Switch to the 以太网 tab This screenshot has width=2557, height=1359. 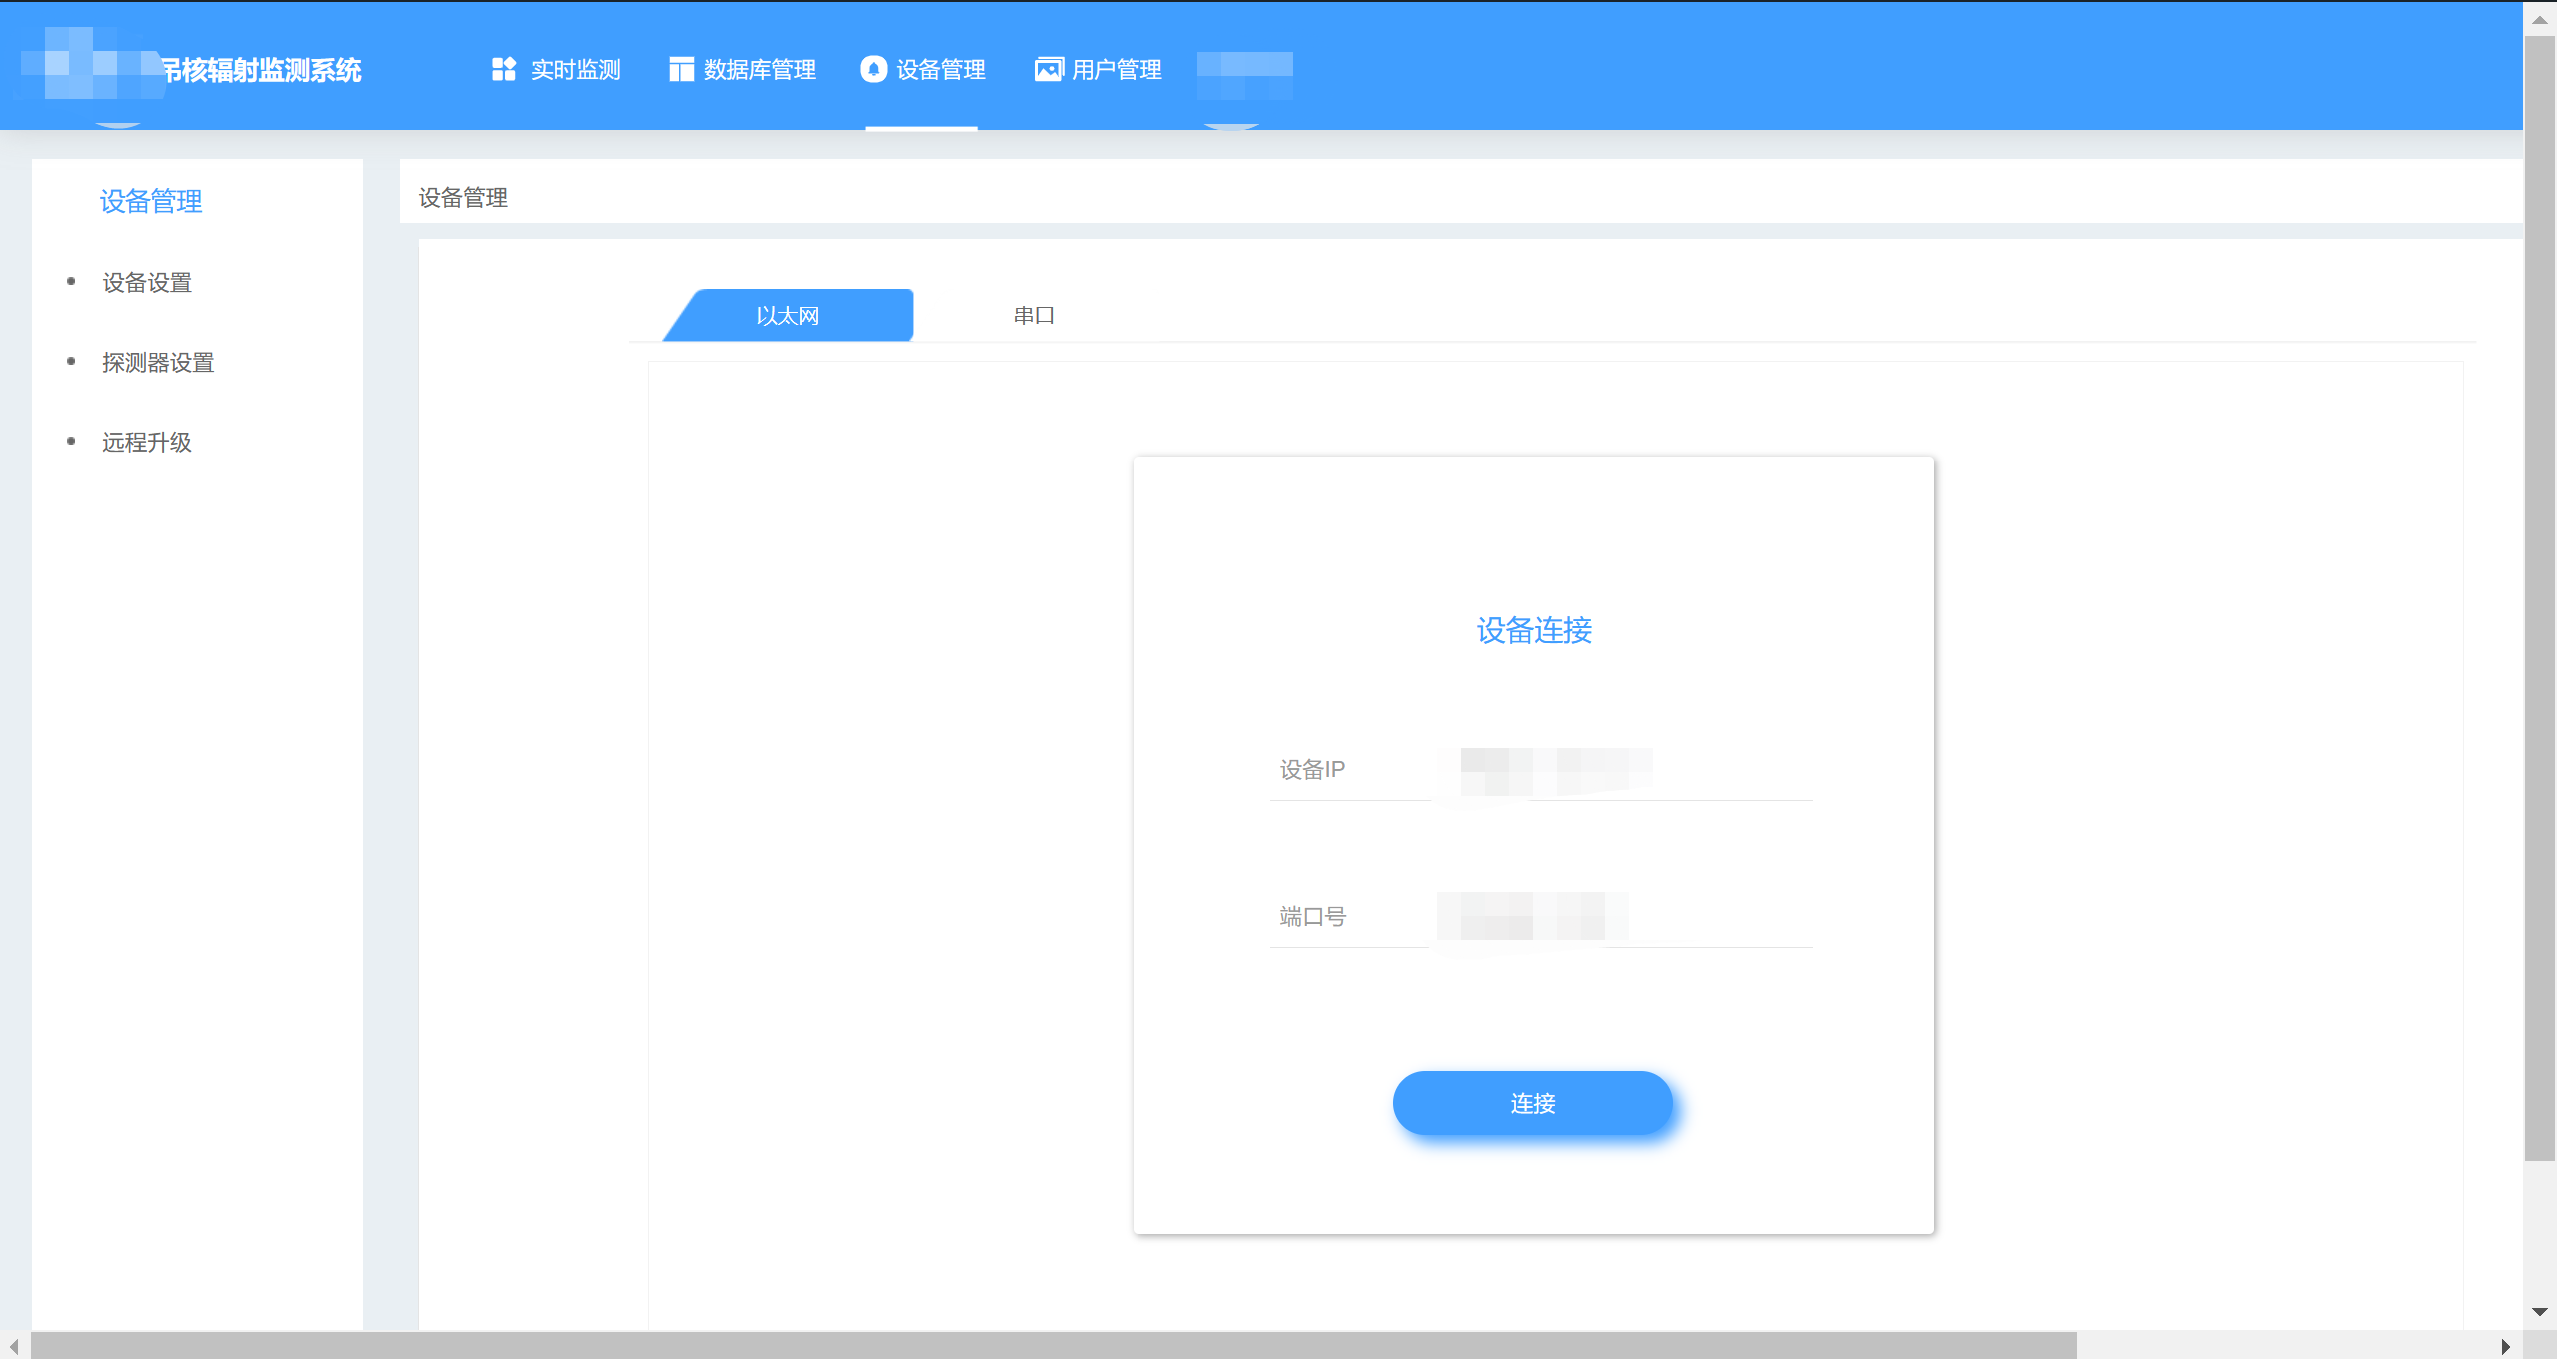pyautogui.click(x=788, y=315)
